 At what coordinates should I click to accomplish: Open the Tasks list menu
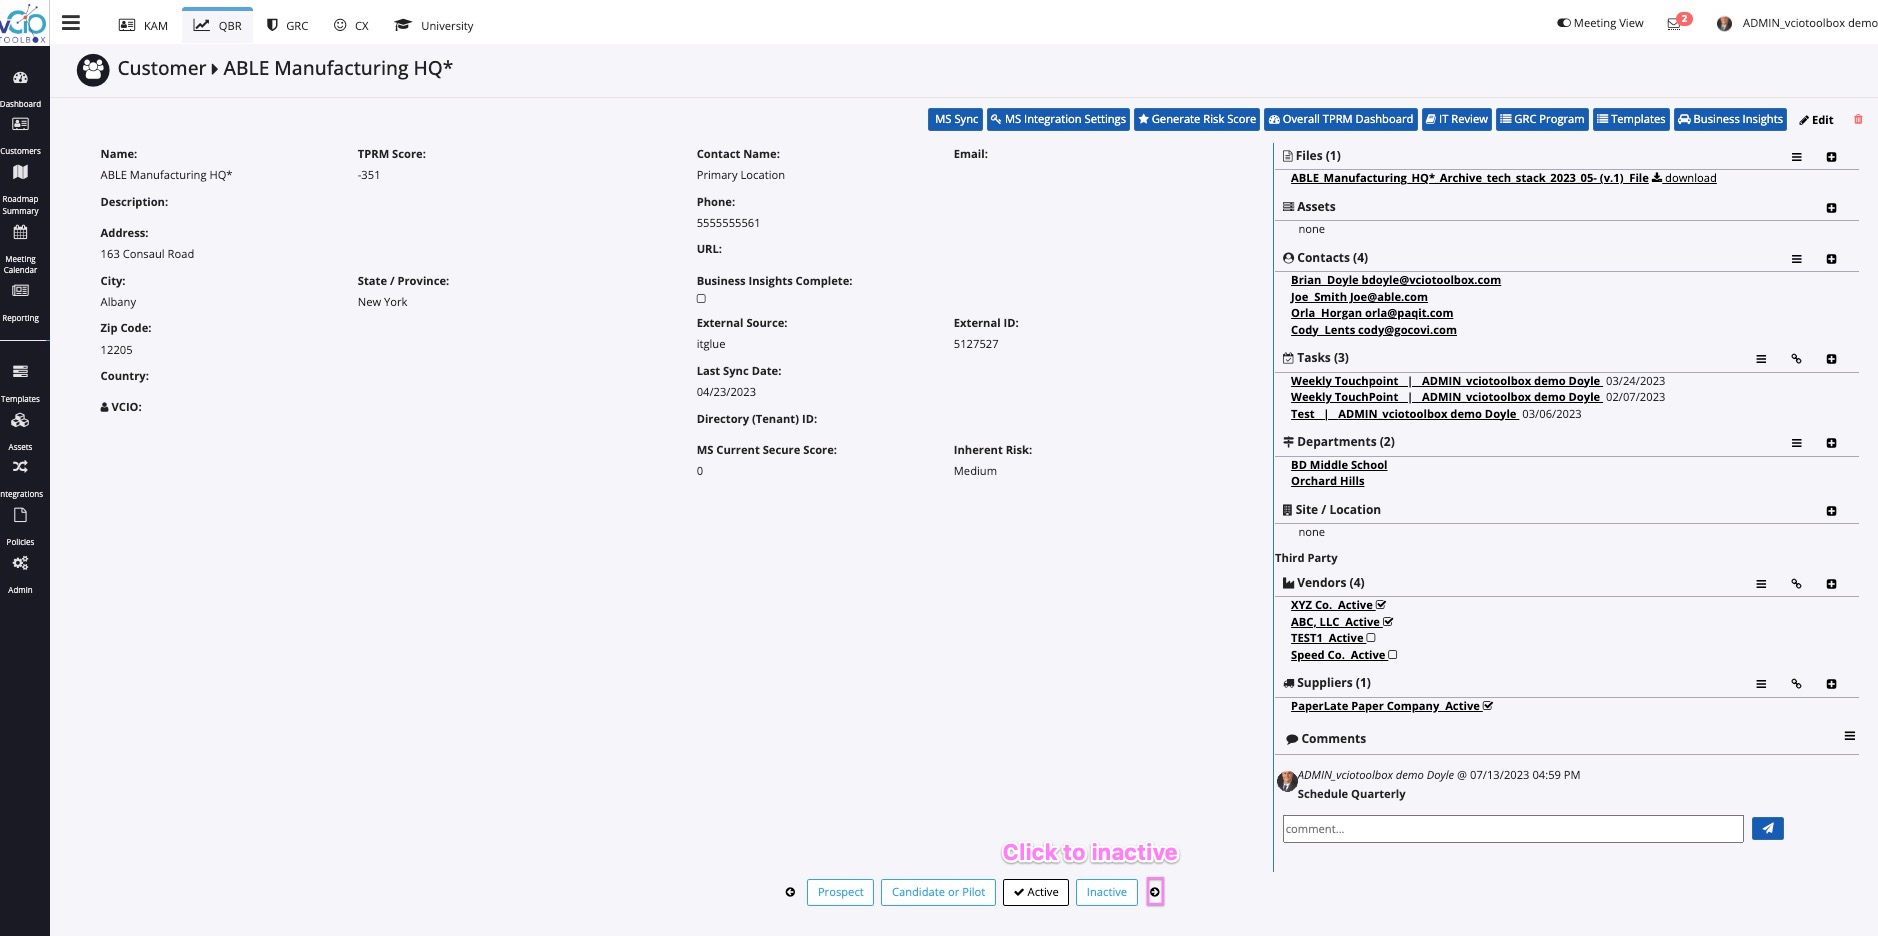(1761, 359)
